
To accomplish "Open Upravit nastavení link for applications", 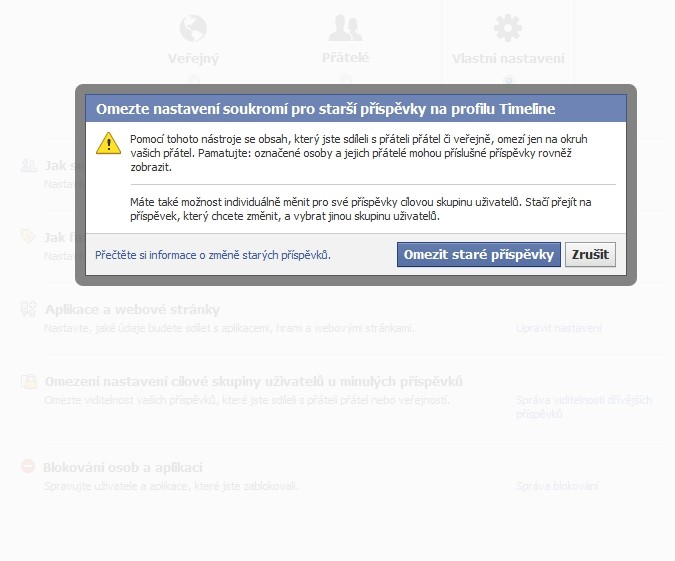I will [559, 329].
